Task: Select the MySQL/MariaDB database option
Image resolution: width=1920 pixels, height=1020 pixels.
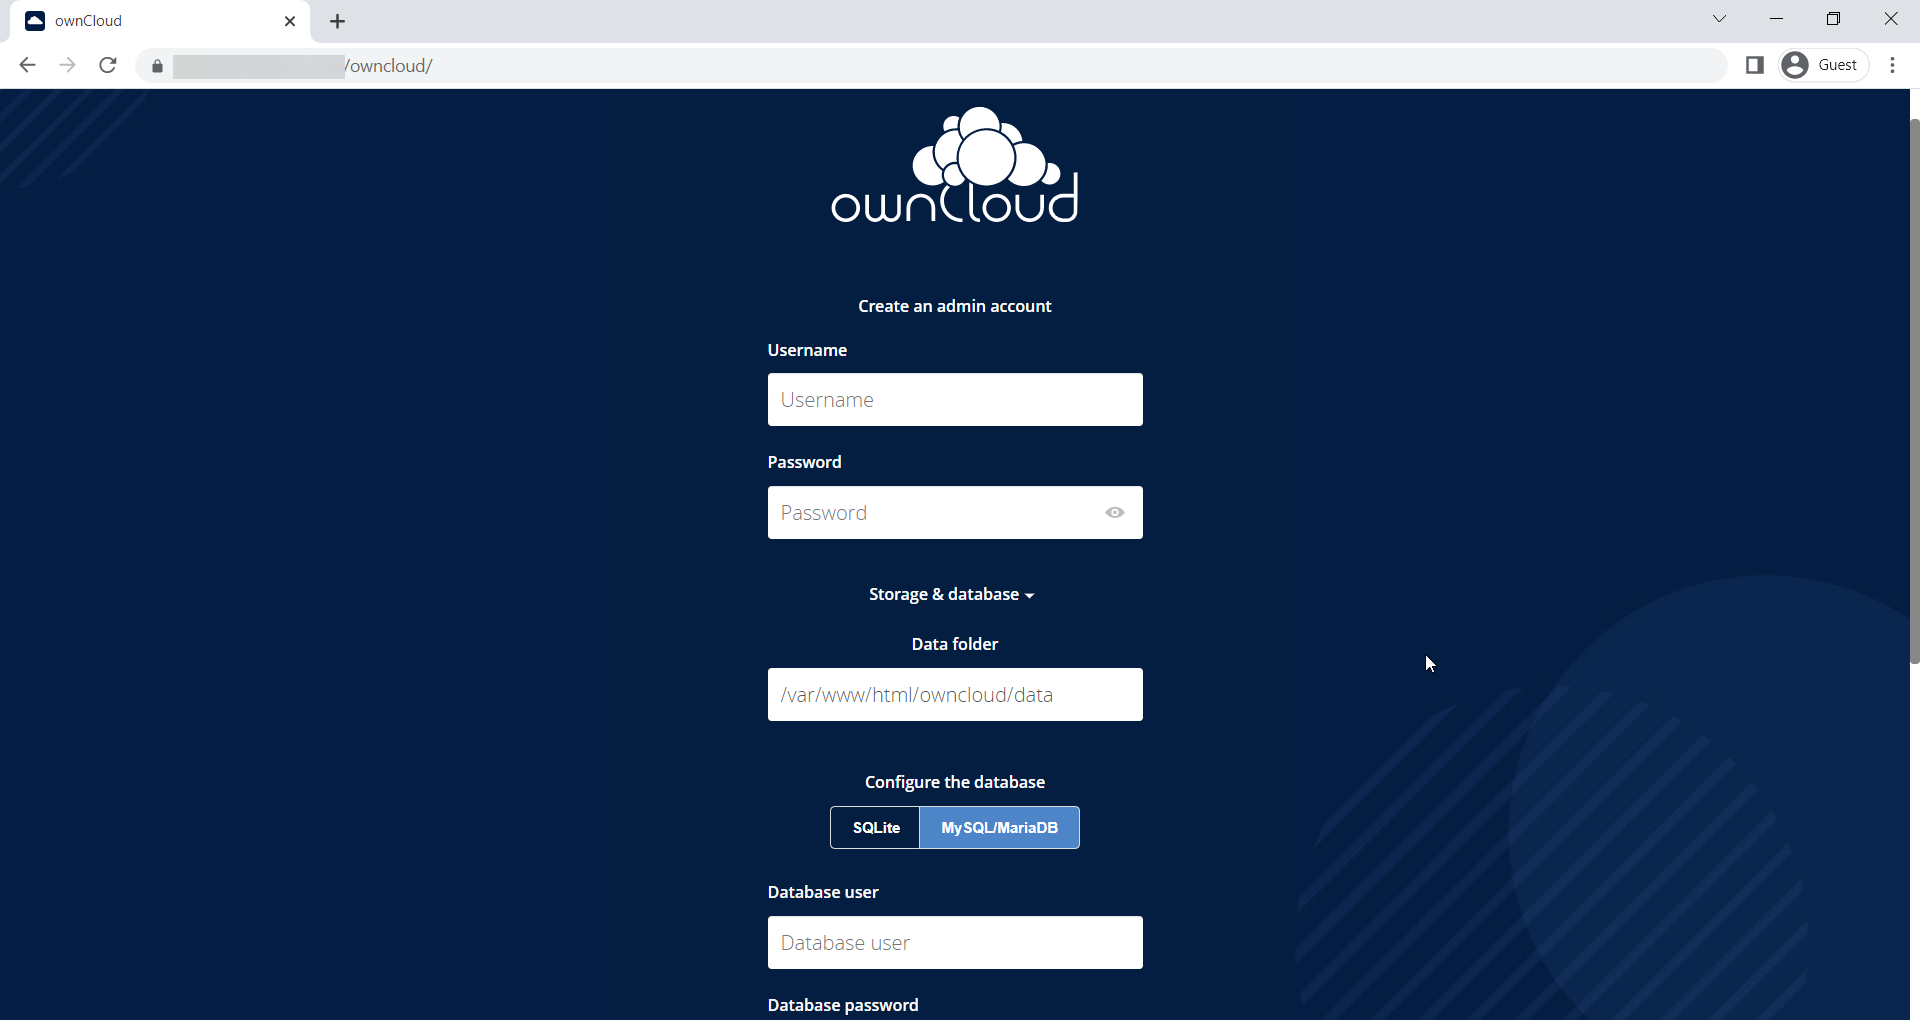Action: (x=999, y=827)
